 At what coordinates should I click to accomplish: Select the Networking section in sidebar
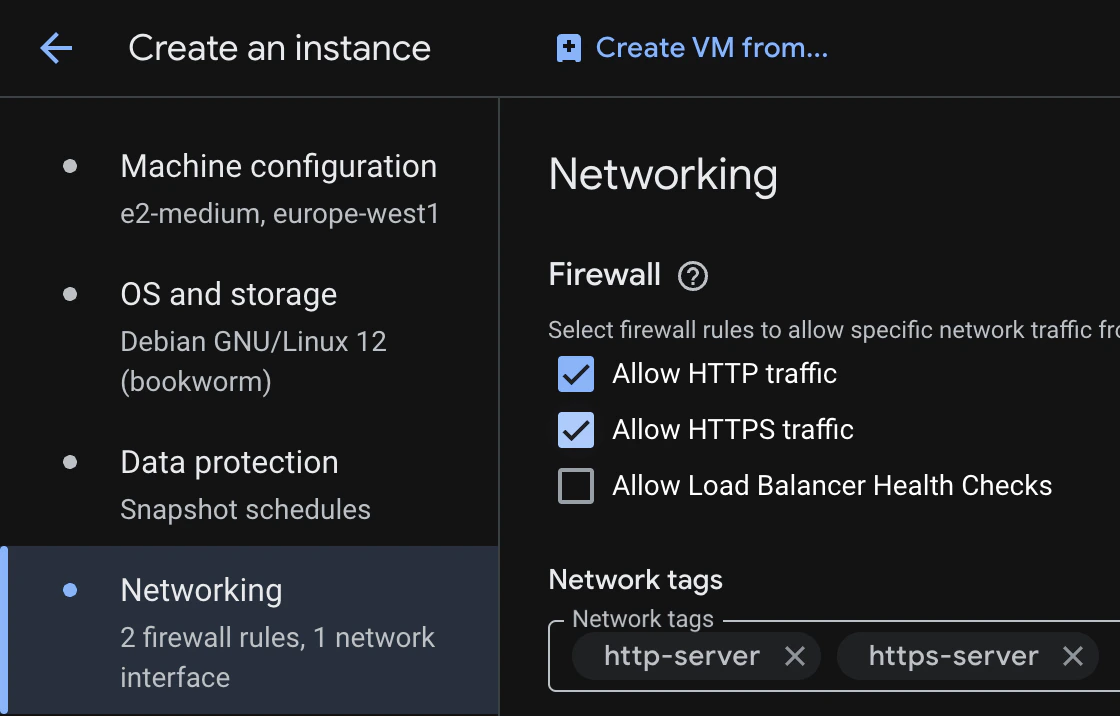[x=249, y=630]
